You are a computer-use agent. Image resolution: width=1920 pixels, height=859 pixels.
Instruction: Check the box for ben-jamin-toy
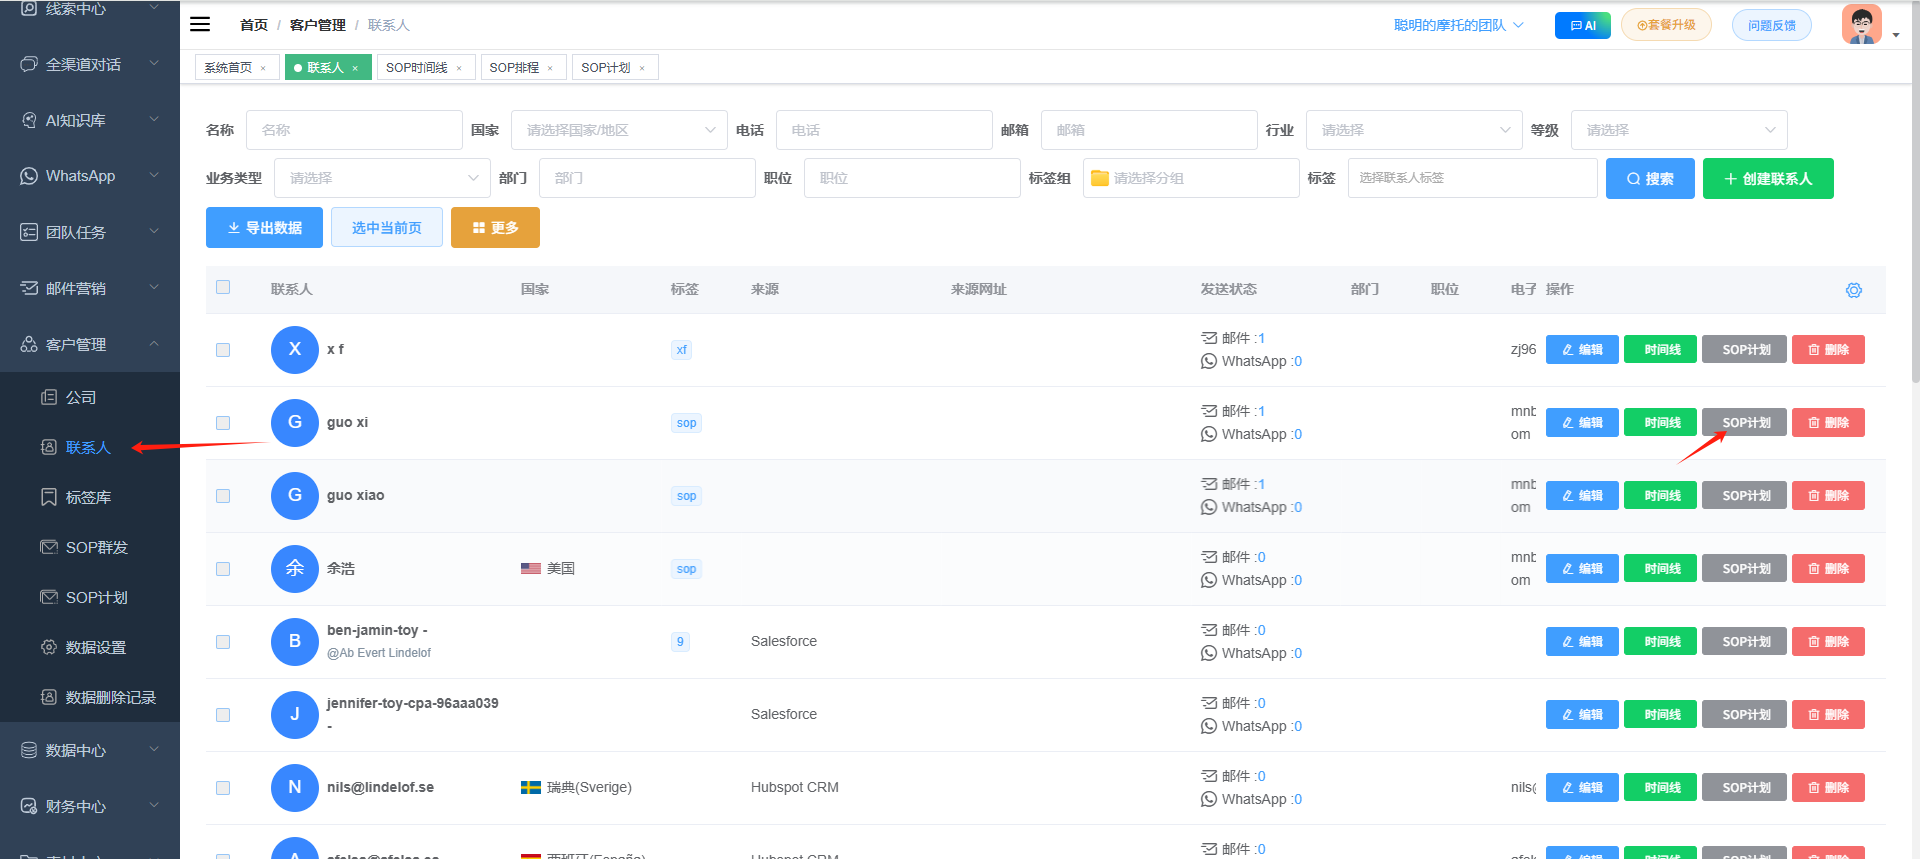click(223, 642)
